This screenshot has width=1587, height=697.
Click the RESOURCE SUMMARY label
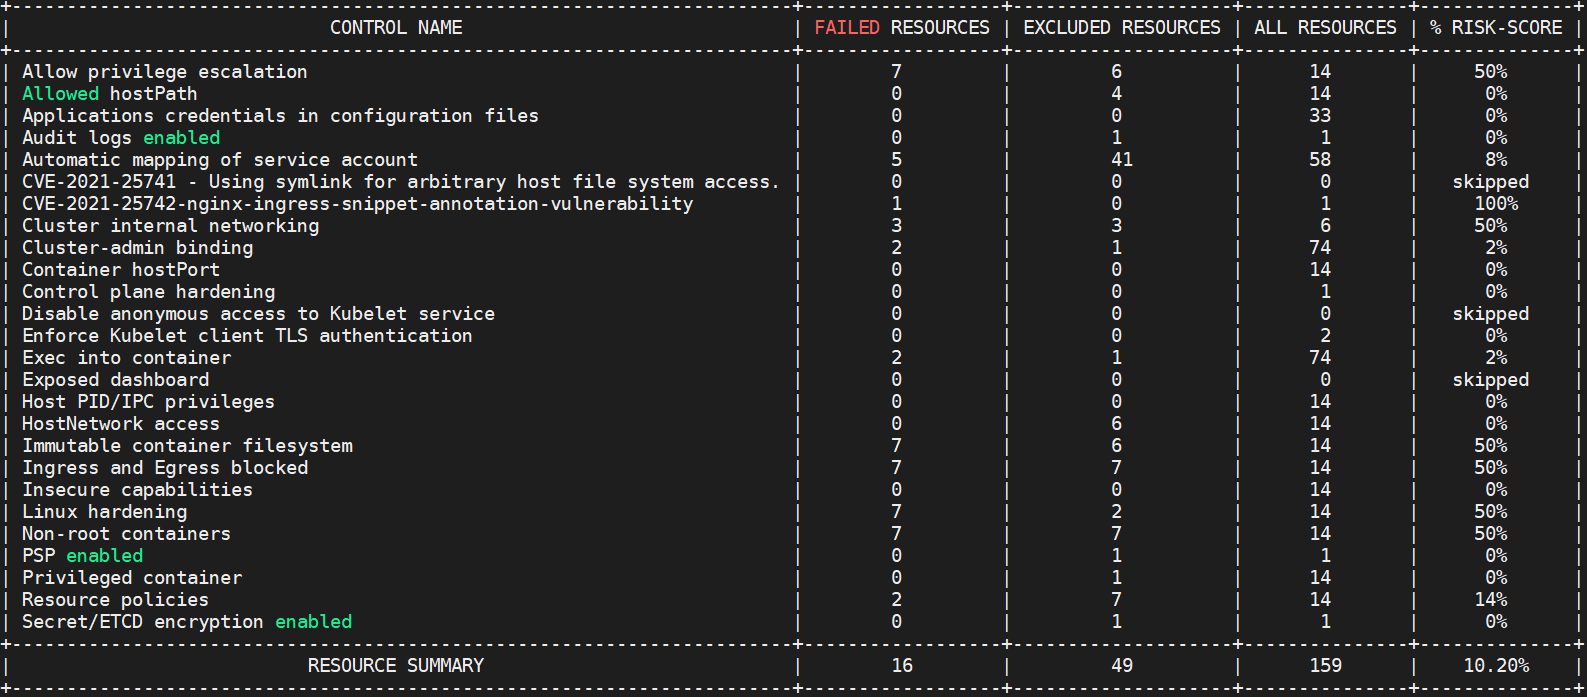[x=396, y=666]
